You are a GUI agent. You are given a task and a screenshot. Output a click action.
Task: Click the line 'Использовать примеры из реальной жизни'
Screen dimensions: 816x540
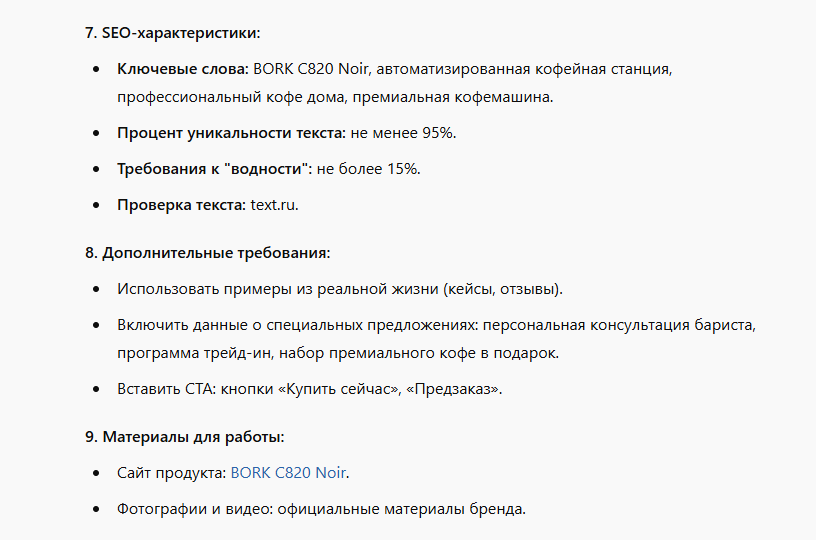click(340, 289)
